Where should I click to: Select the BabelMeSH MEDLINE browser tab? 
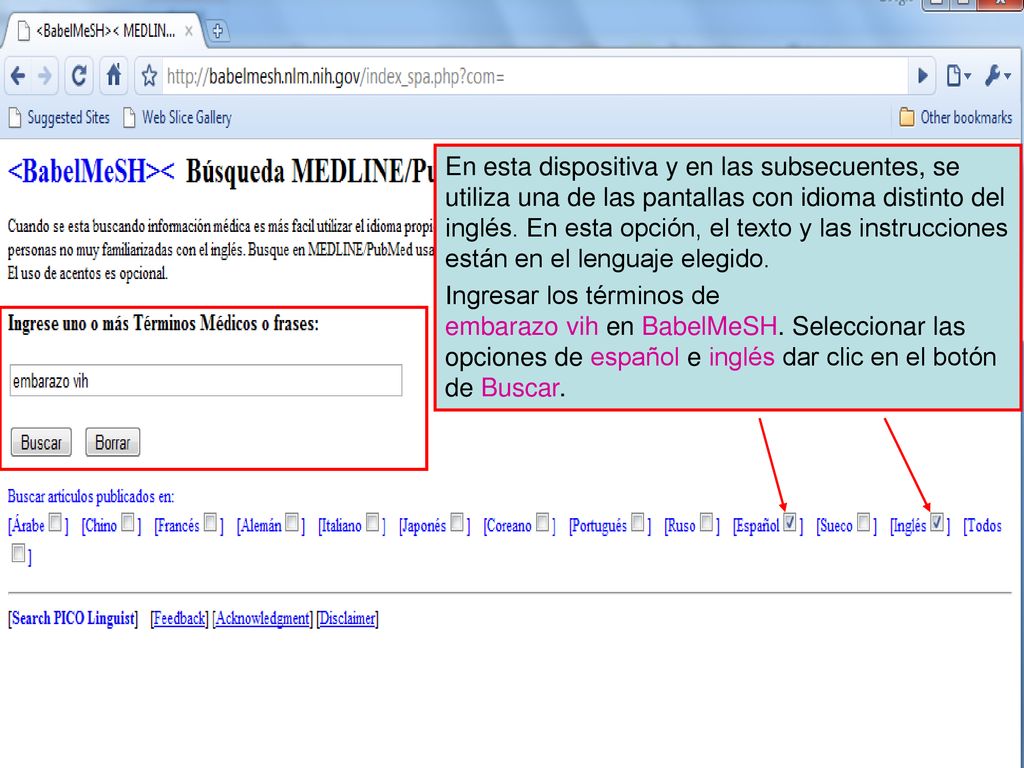tap(104, 31)
